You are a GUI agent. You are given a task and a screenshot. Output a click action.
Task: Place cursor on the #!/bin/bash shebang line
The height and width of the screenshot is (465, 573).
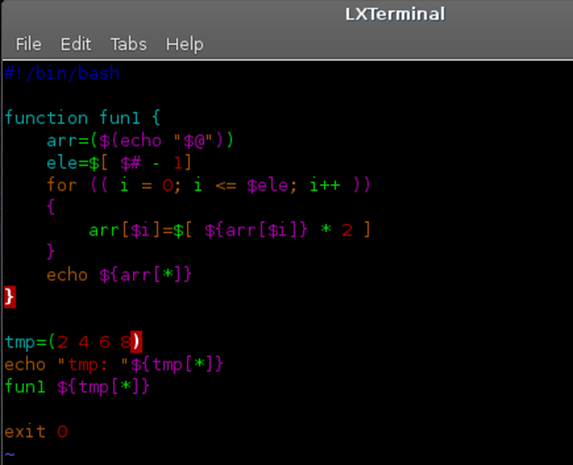(x=62, y=73)
